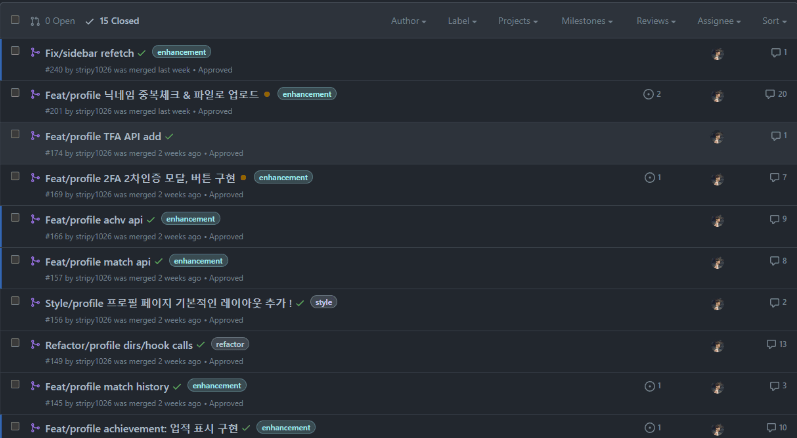This screenshot has height=438, width=797.
Task: Select the Feat/profile TFA API add checkbox
Action: point(15,134)
